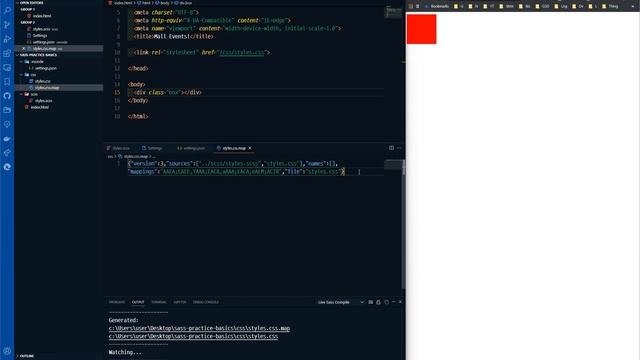Open the Extensions view
This screenshot has width=640, height=360.
pyautogui.click(x=7, y=53)
